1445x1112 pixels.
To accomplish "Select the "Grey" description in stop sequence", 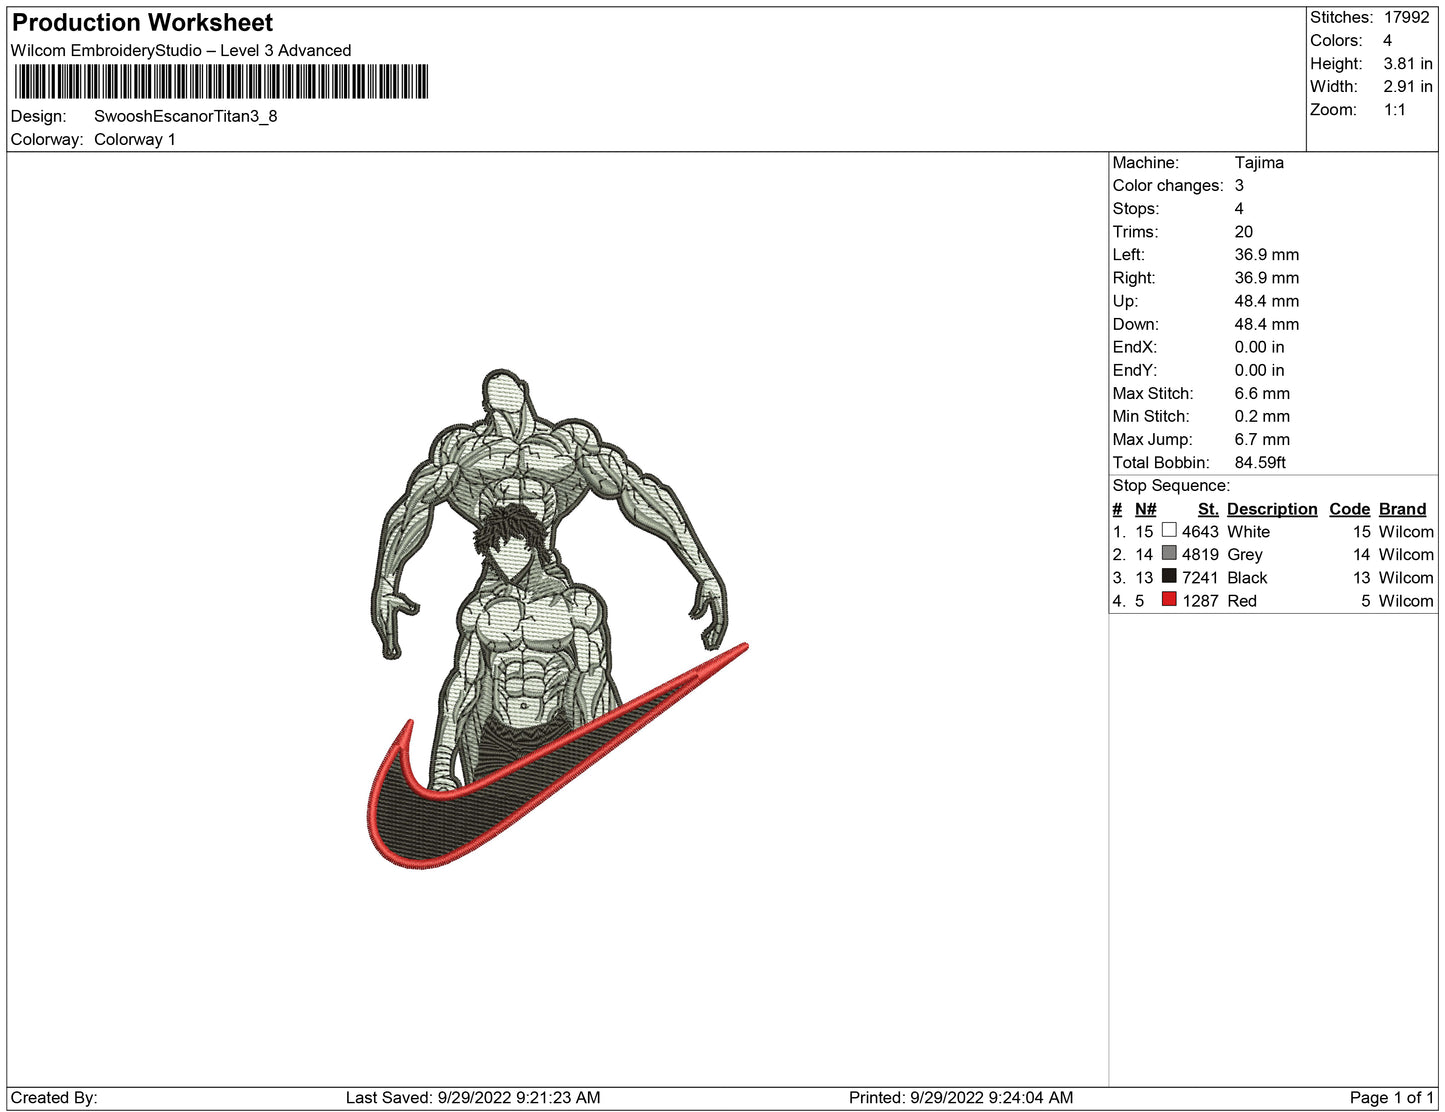I will pyautogui.click(x=1245, y=555).
